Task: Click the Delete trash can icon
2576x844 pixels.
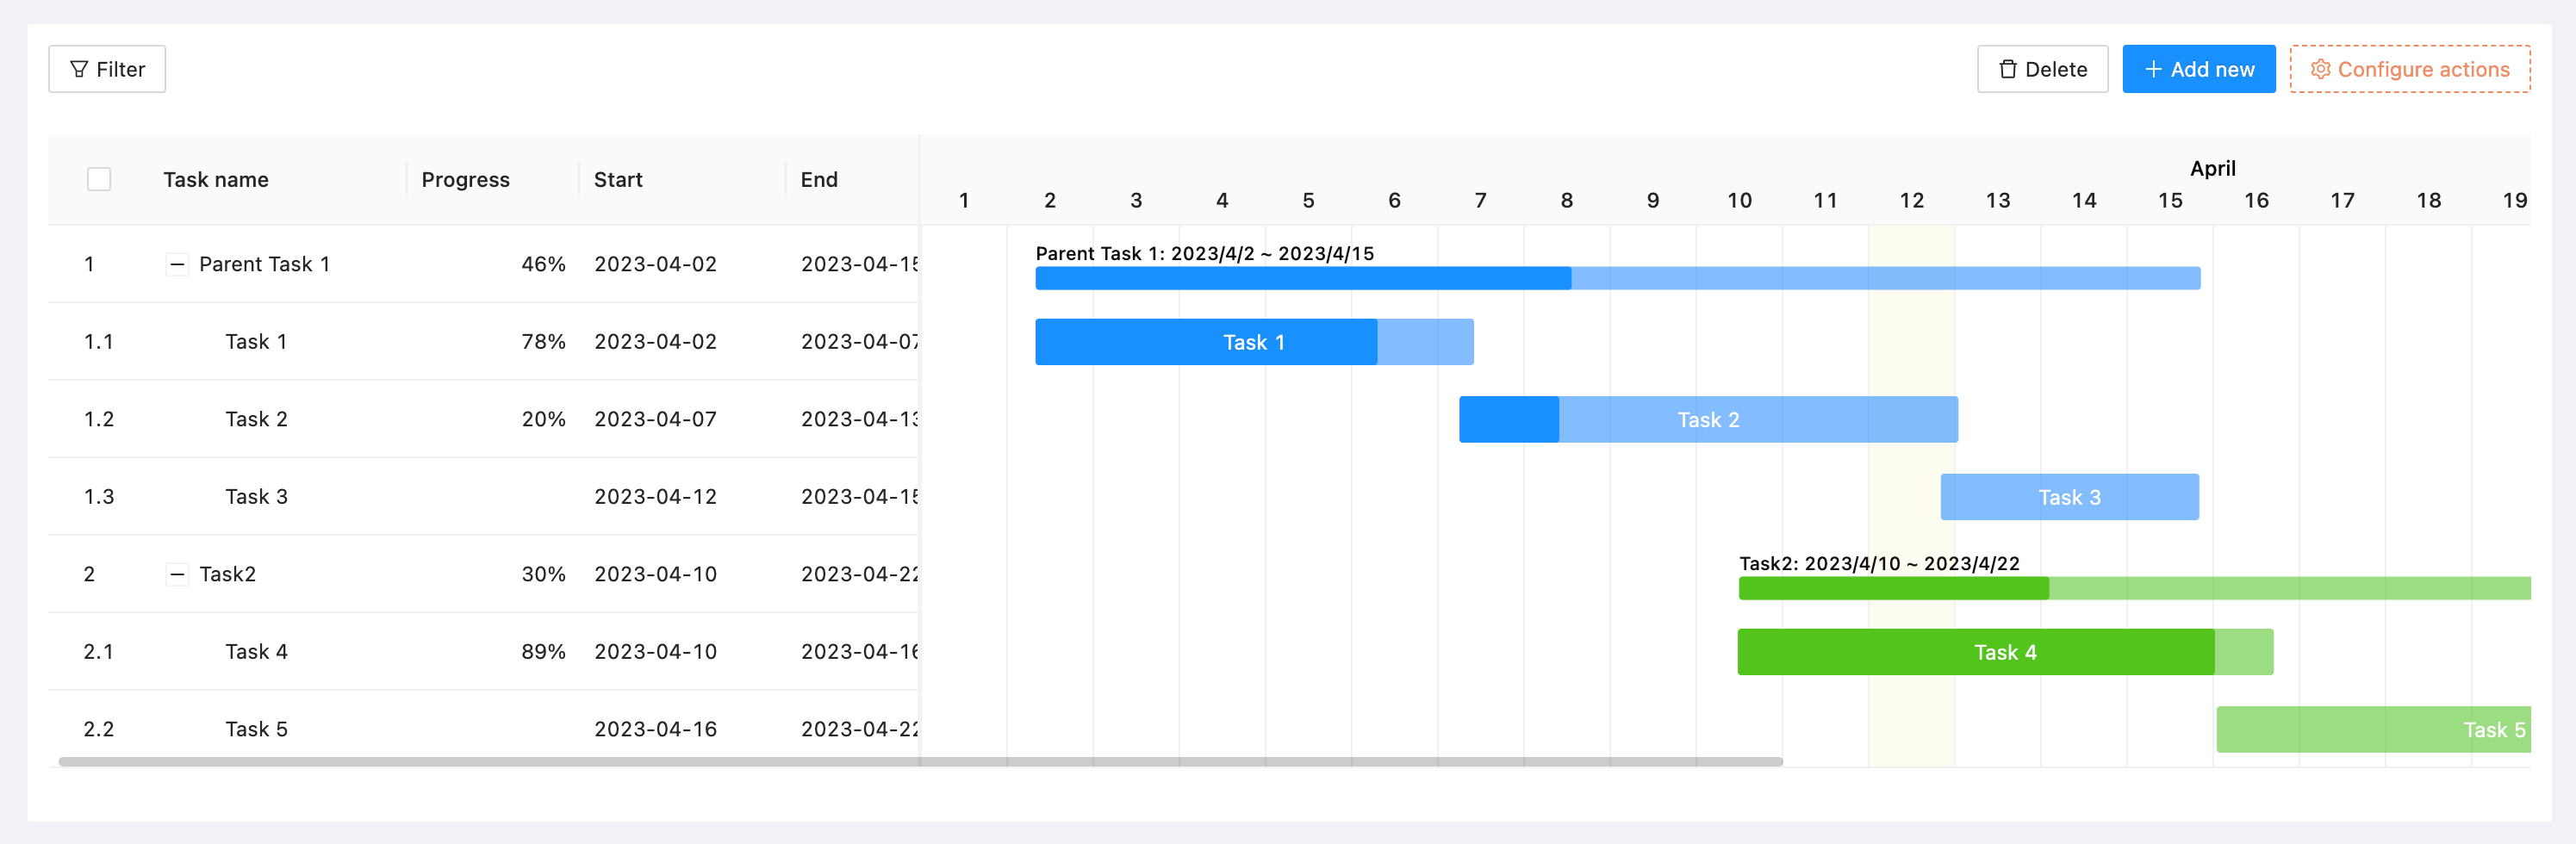Action: pyautogui.click(x=2007, y=69)
